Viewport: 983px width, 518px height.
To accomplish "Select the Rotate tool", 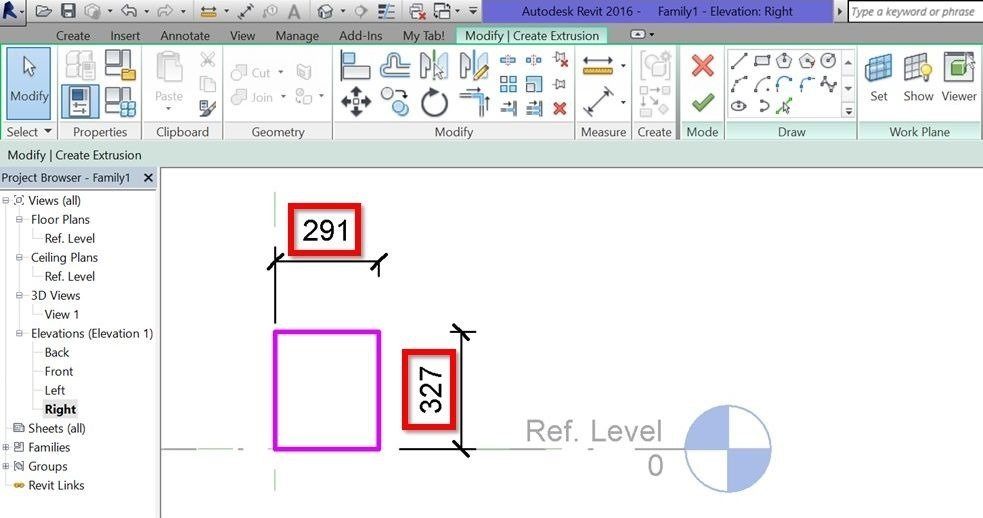I will pos(434,102).
